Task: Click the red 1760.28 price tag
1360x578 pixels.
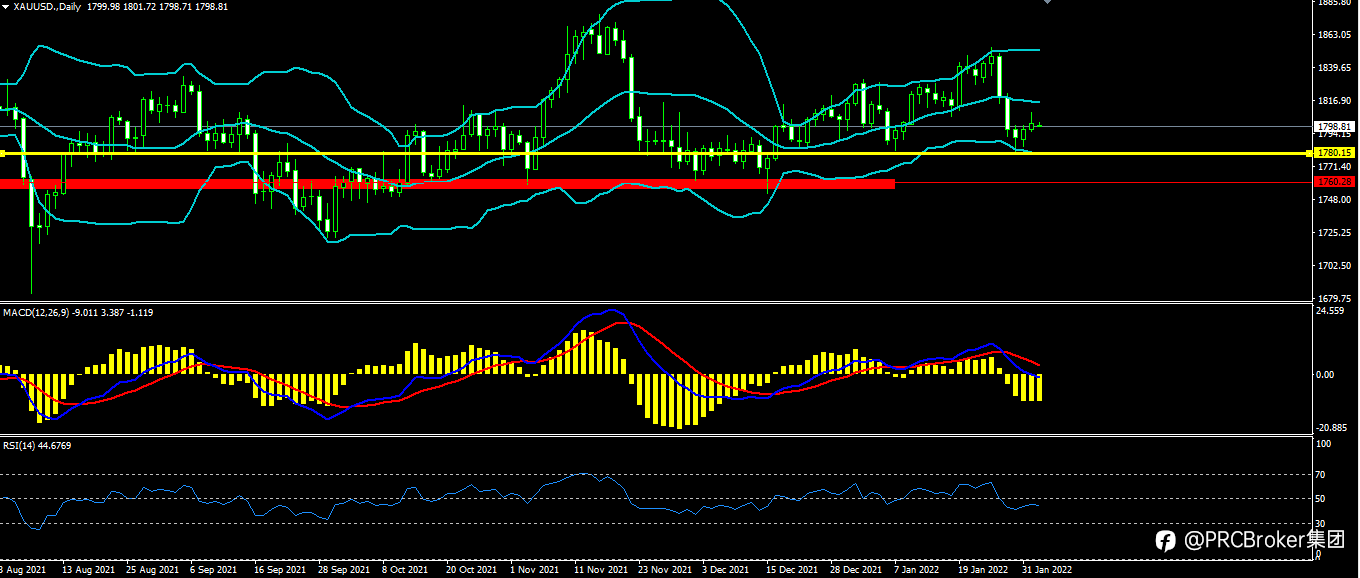Action: 1334,182
